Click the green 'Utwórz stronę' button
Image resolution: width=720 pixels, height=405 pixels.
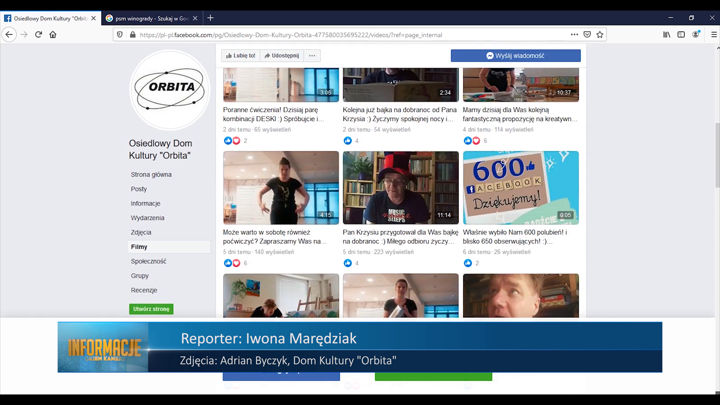[151, 309]
